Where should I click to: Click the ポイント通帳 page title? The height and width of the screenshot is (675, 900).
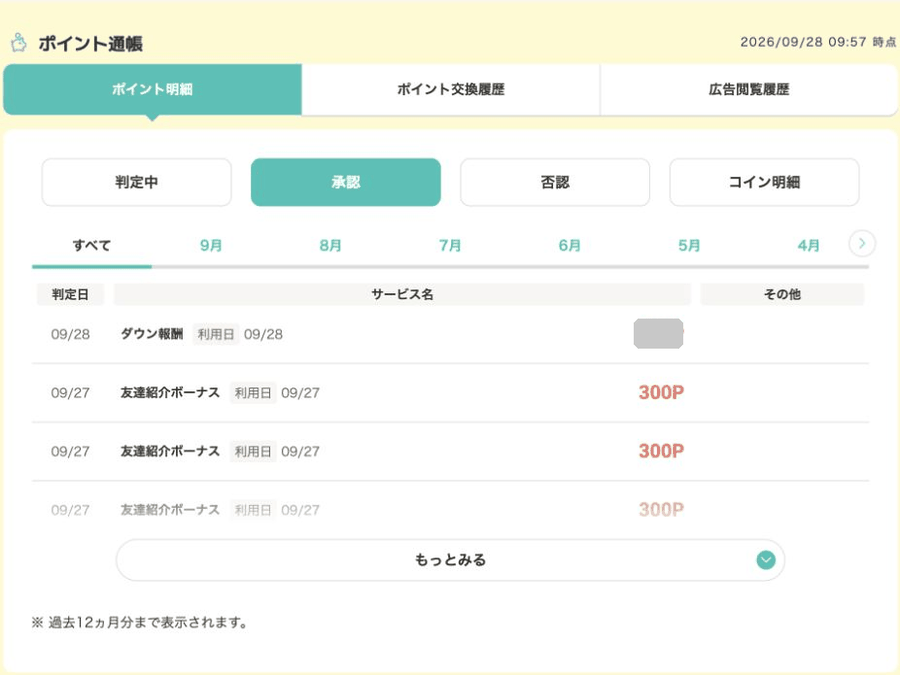point(90,44)
